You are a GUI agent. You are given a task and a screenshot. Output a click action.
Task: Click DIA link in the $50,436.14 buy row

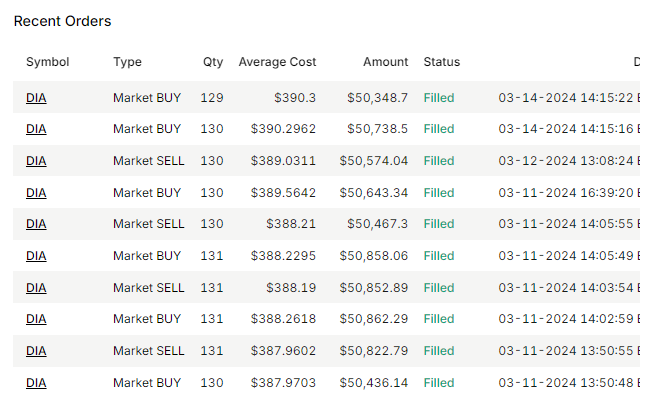coord(36,383)
